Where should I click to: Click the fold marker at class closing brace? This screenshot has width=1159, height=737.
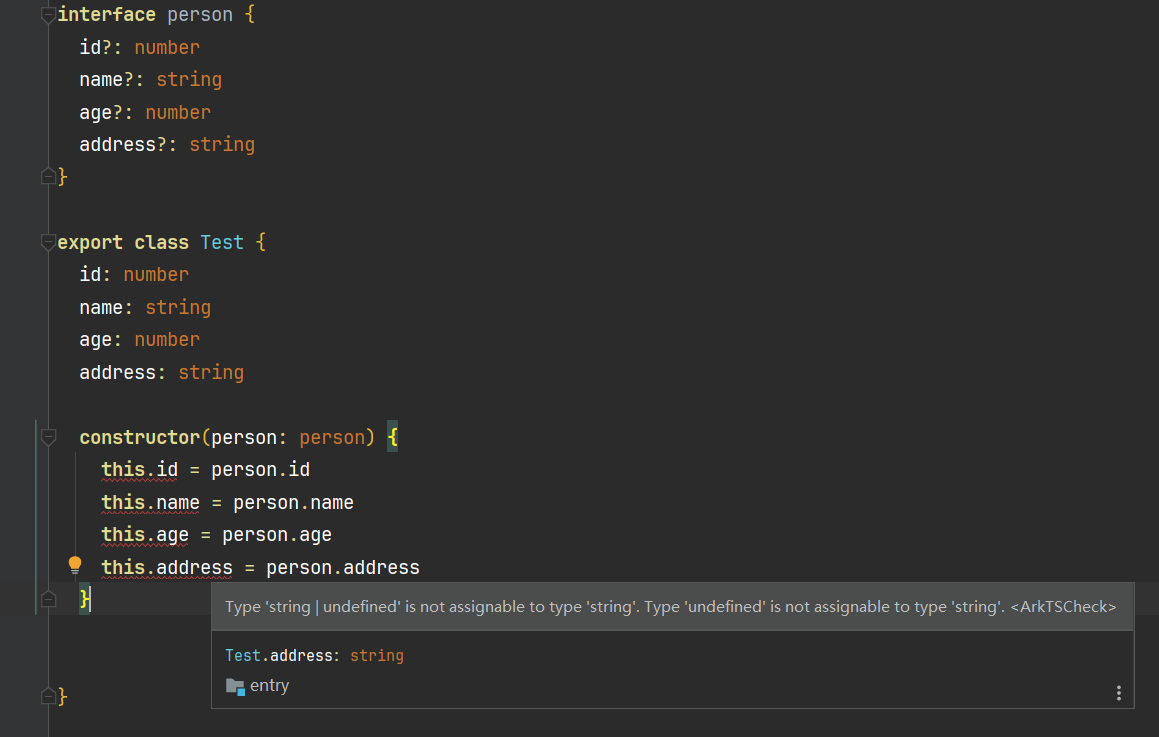click(48, 696)
